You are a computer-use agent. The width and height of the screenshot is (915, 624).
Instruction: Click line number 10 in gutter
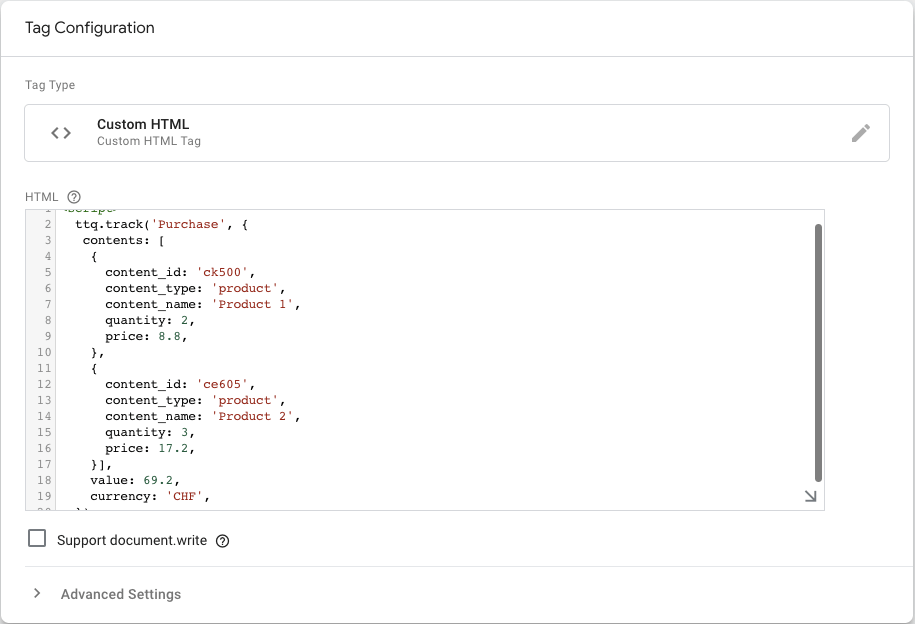coord(44,352)
